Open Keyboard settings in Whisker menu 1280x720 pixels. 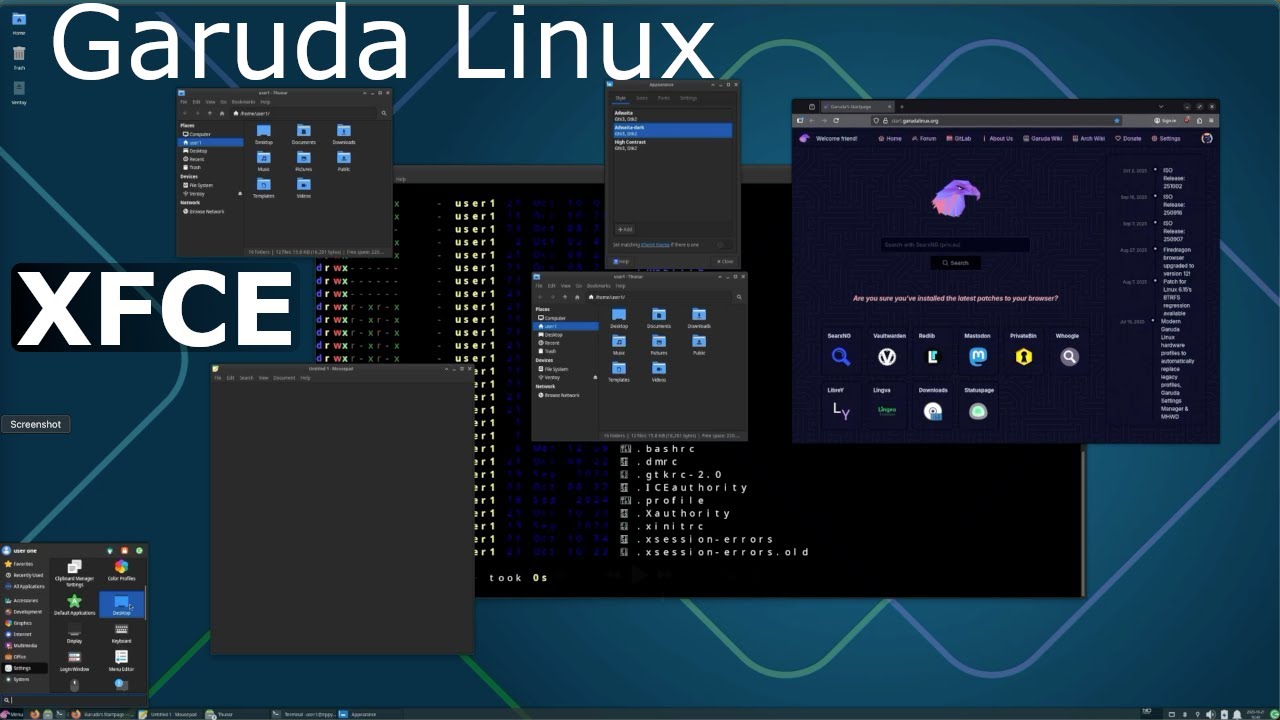pyautogui.click(x=121, y=632)
